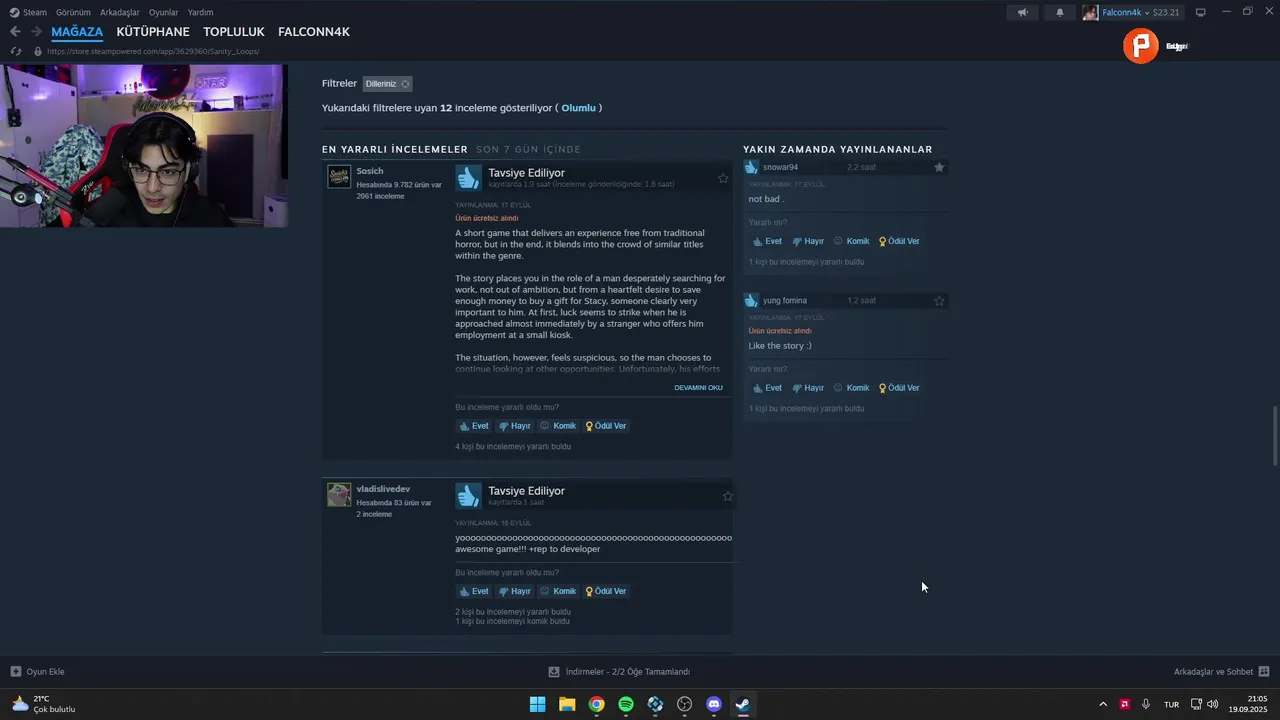Screen dimensions: 1280x720
Task: Open the Arkadaşlar menu
Action: (120, 12)
